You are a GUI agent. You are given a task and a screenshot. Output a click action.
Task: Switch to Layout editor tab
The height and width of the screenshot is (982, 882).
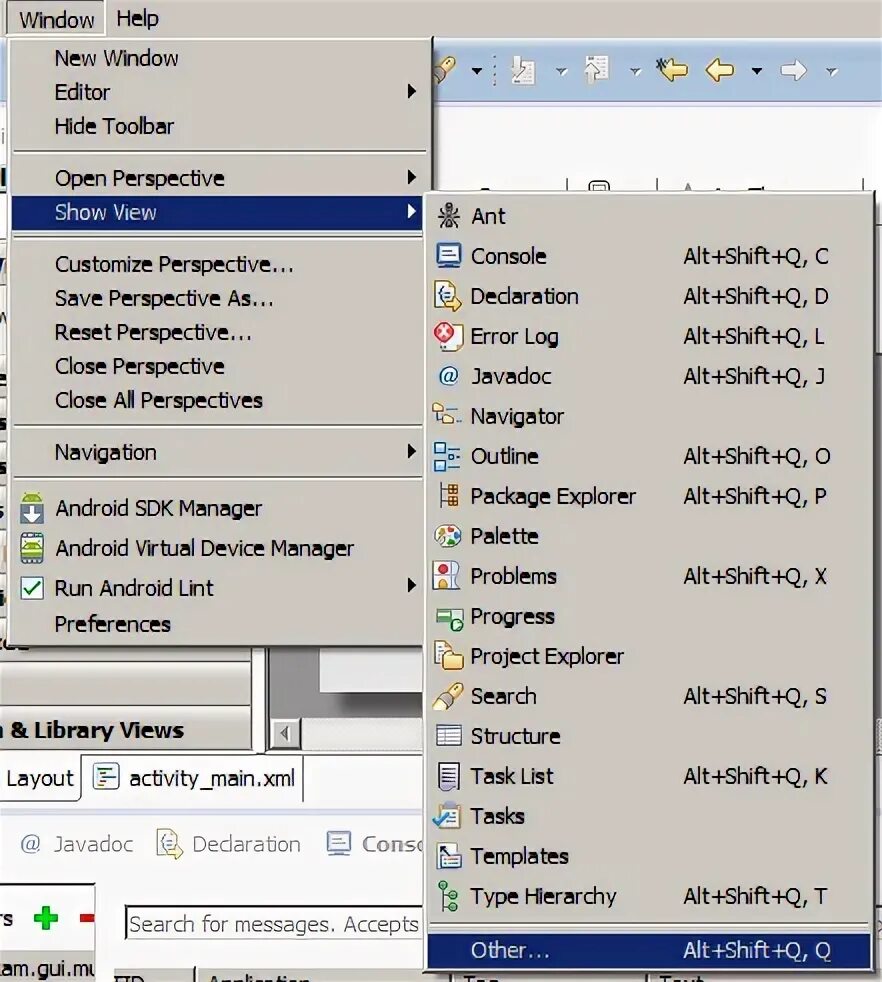click(40, 778)
